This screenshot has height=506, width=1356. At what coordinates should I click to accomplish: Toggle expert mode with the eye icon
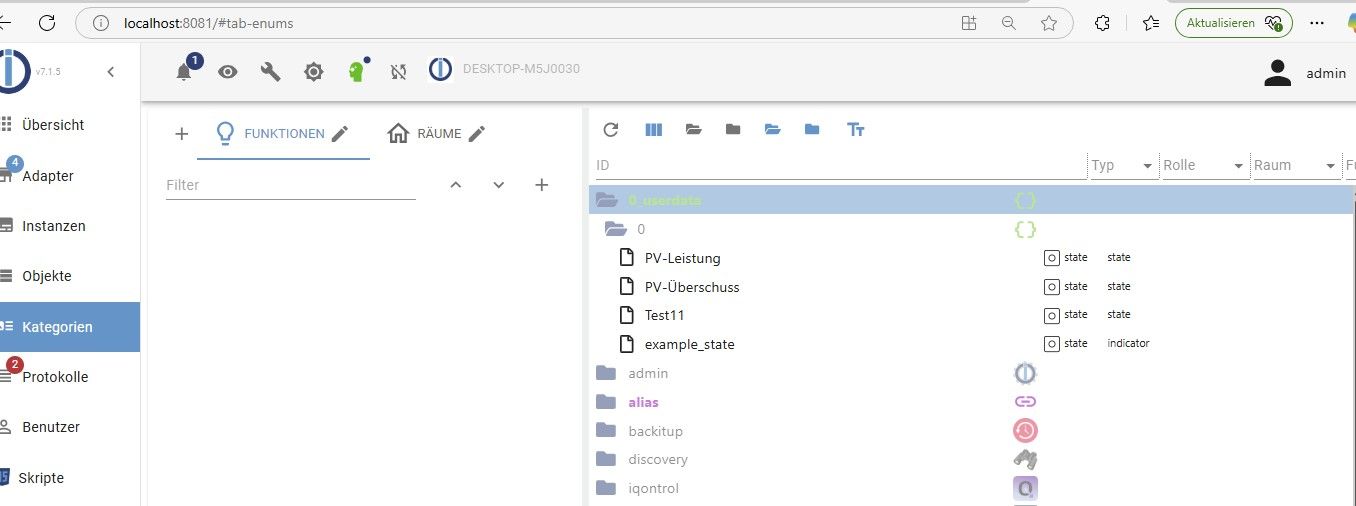(x=228, y=72)
